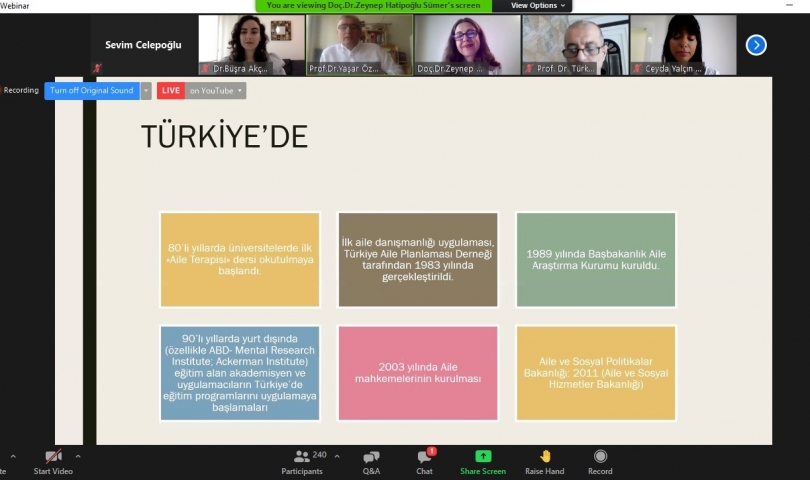Select Doç.Dr.Zeynep video thumbnail
This screenshot has width=810, height=480.
pos(468,45)
